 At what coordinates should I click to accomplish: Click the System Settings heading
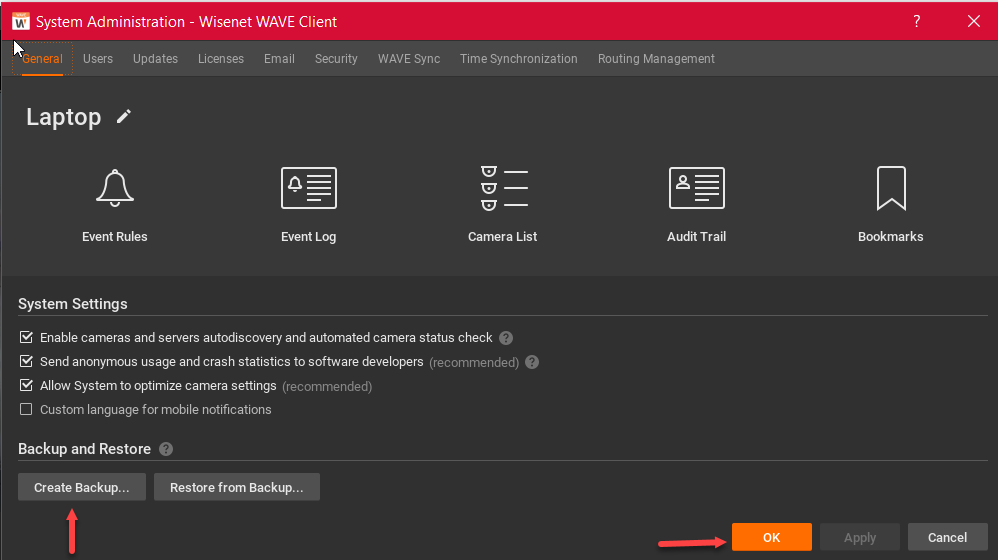(73, 304)
